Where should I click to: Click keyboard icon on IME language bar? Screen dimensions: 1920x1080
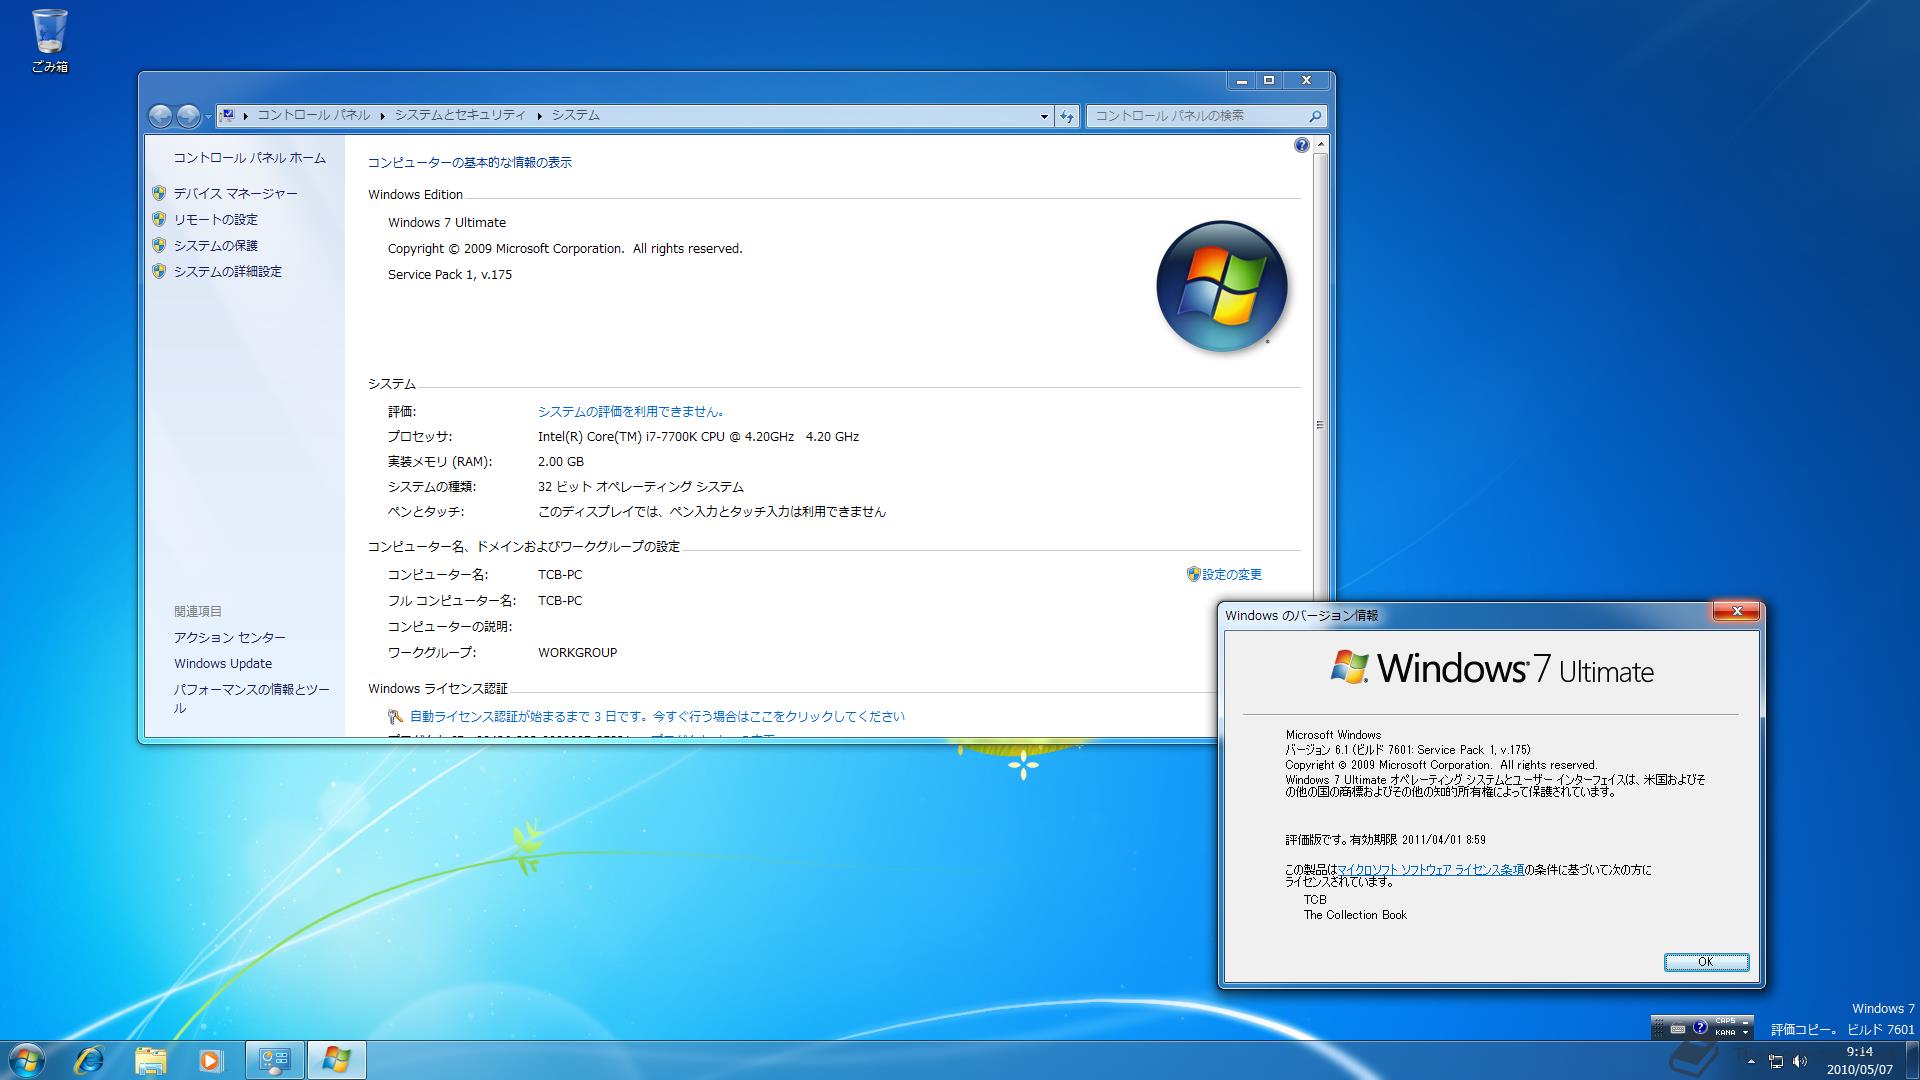click(1678, 1028)
